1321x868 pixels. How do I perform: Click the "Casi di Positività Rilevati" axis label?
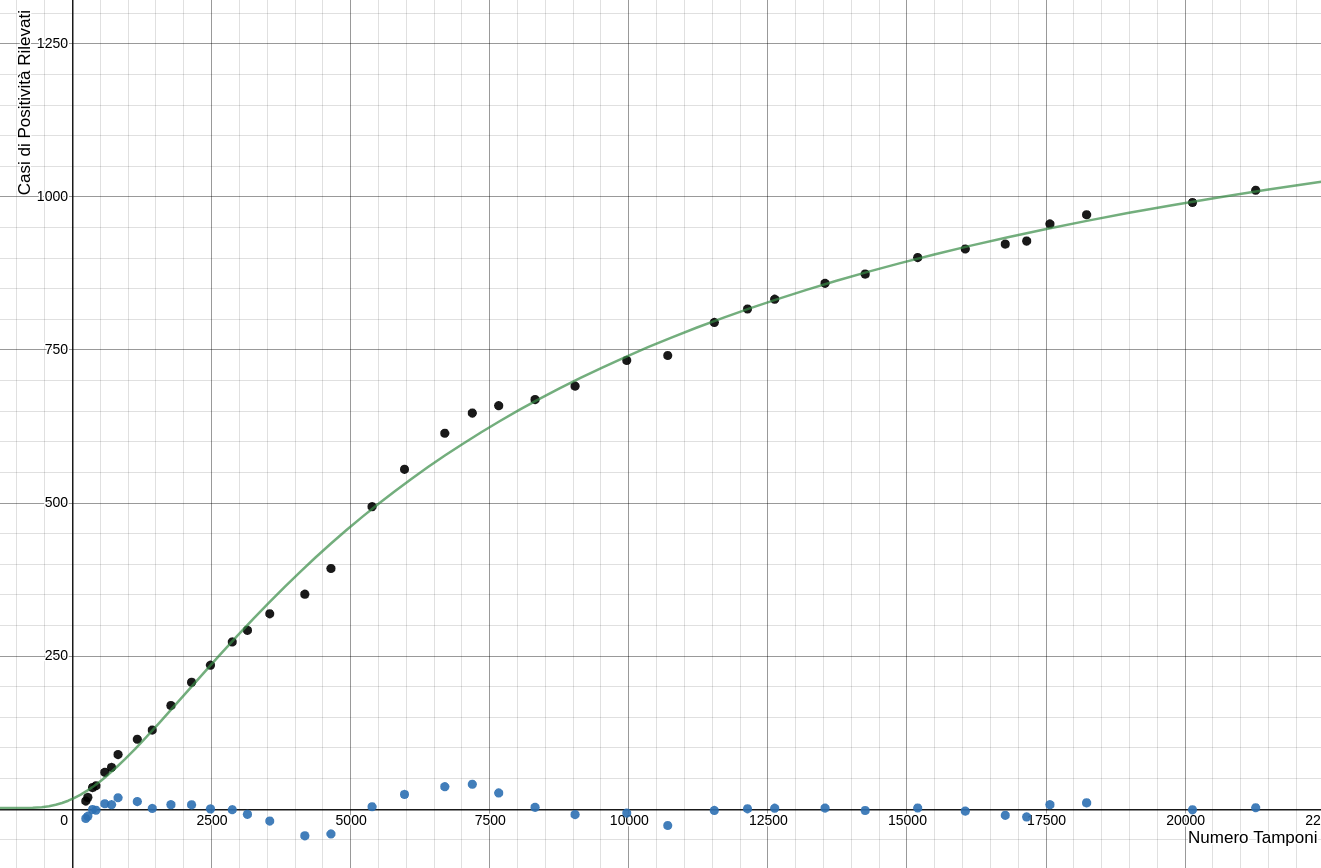click(24, 103)
